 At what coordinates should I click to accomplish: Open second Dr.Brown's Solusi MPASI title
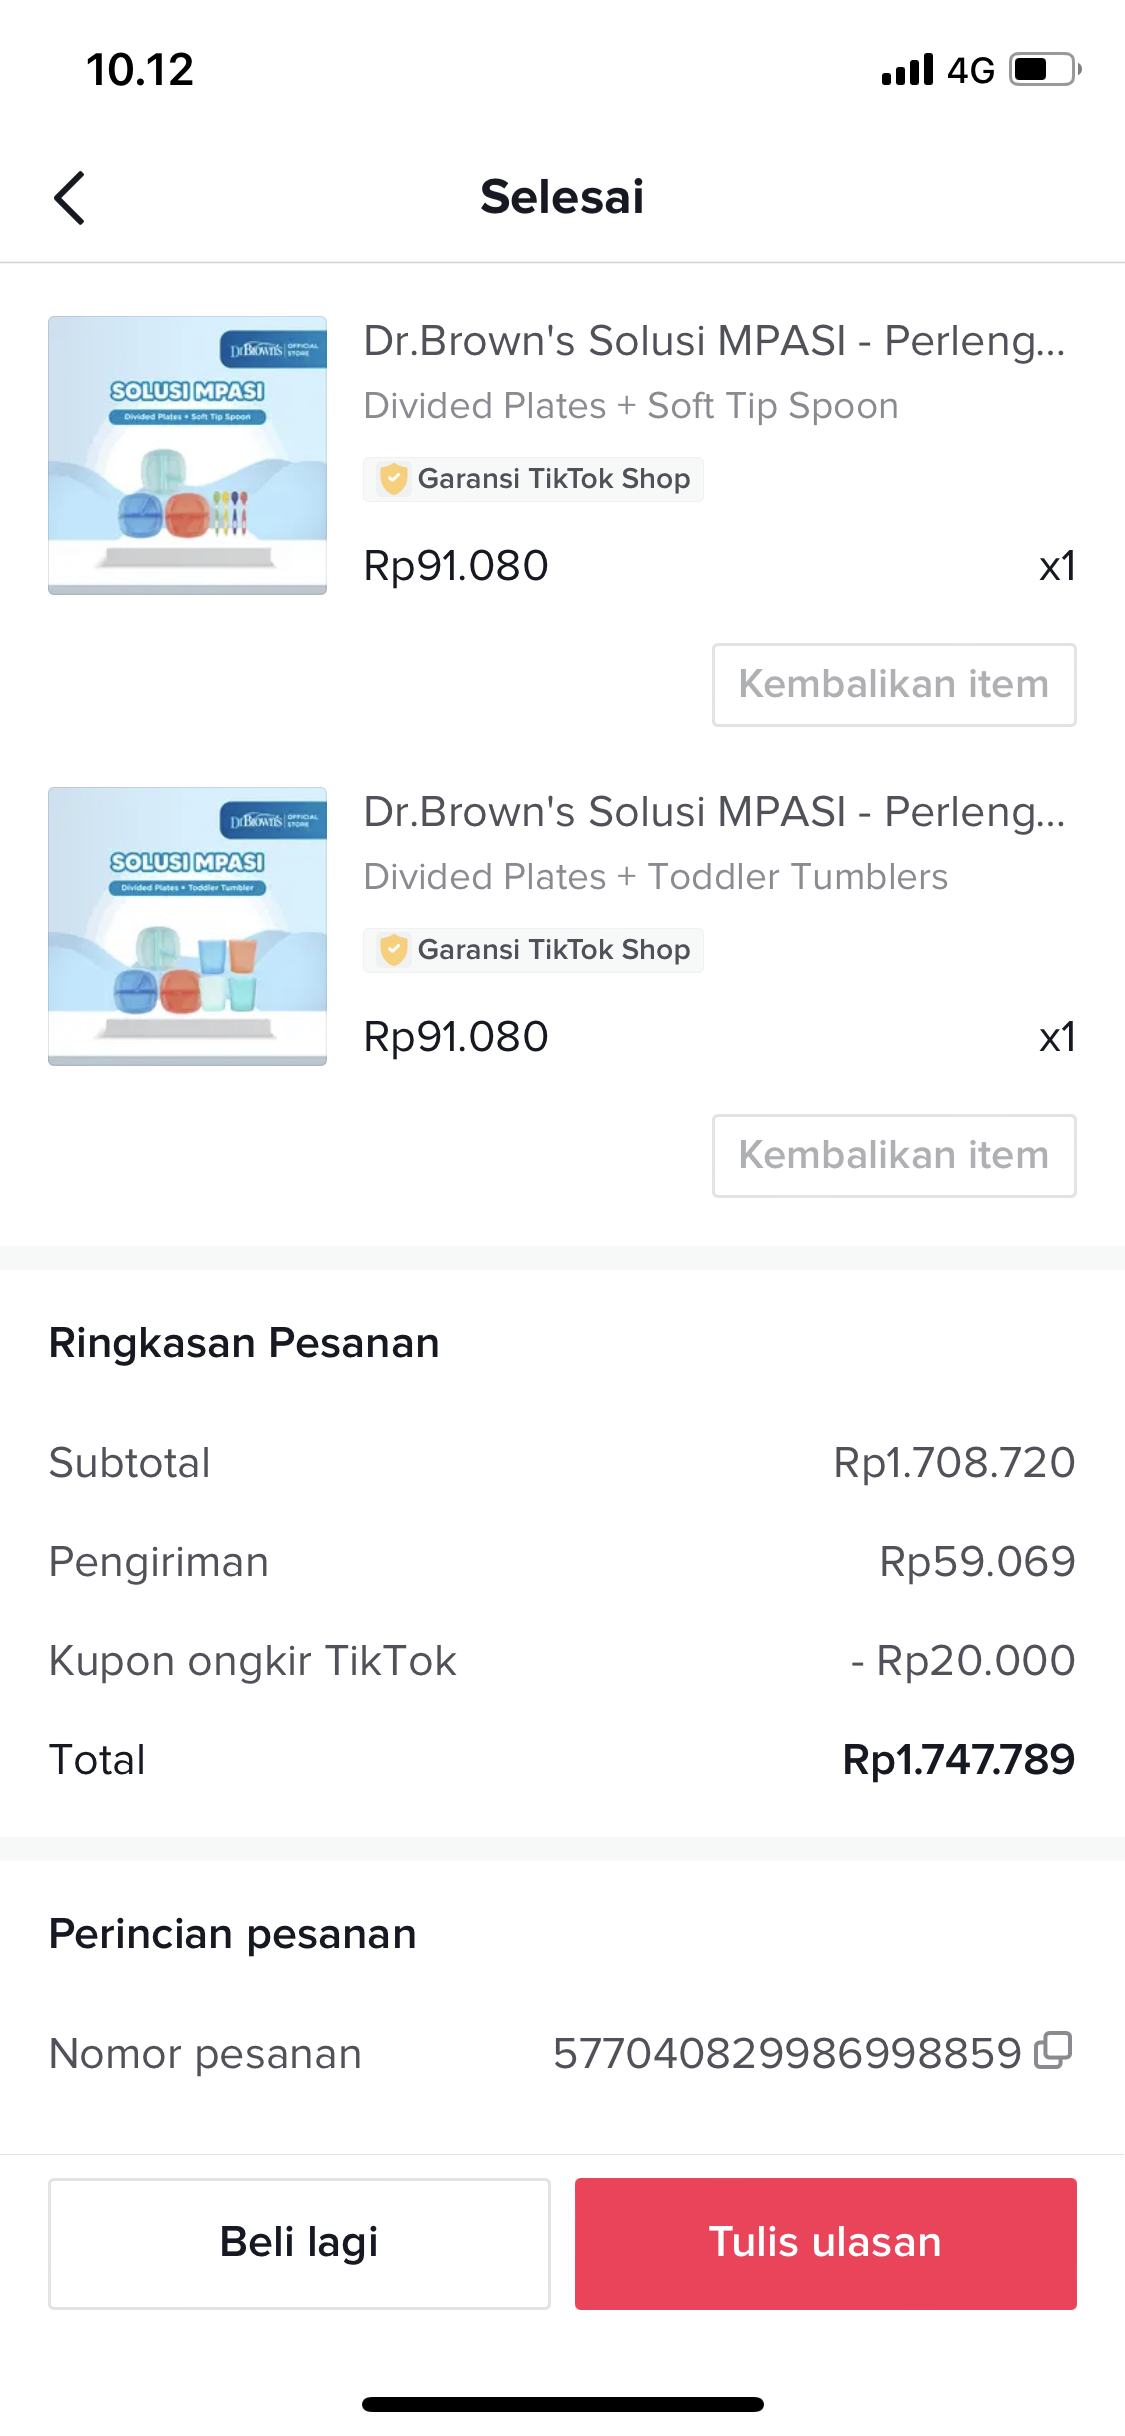pyautogui.click(x=714, y=812)
